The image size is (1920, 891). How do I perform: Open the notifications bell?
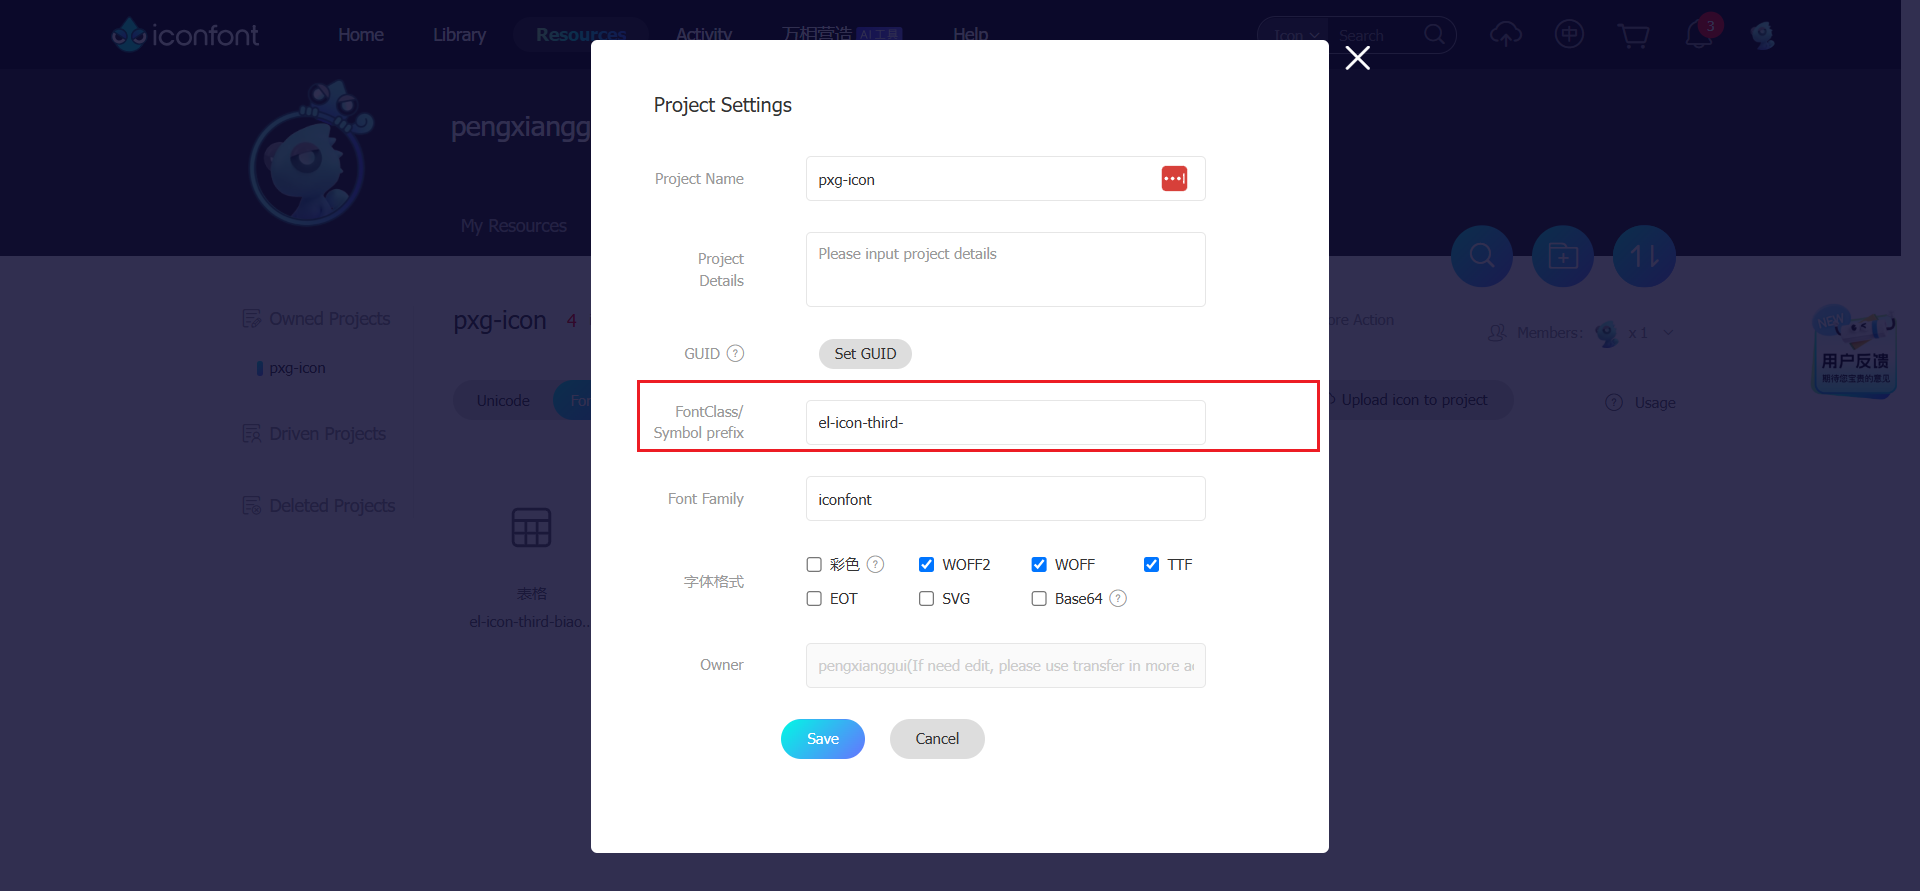coord(1698,35)
